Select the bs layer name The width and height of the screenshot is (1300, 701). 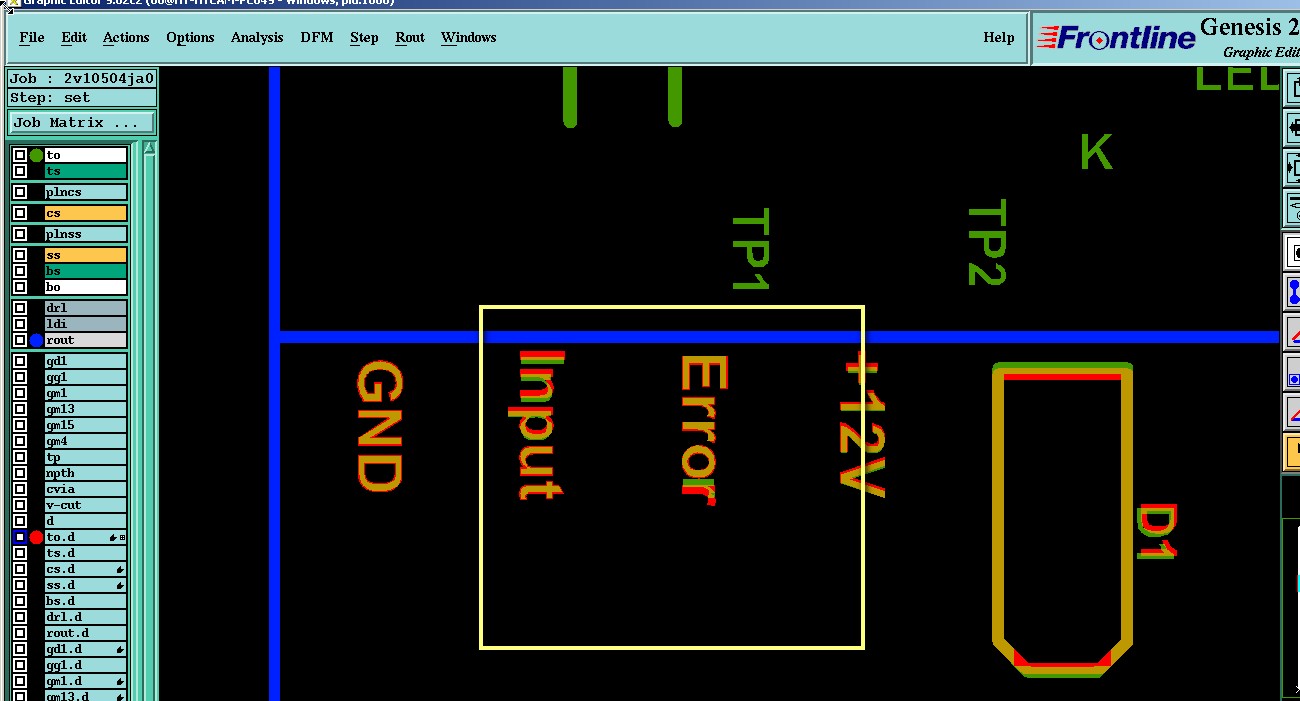click(86, 271)
